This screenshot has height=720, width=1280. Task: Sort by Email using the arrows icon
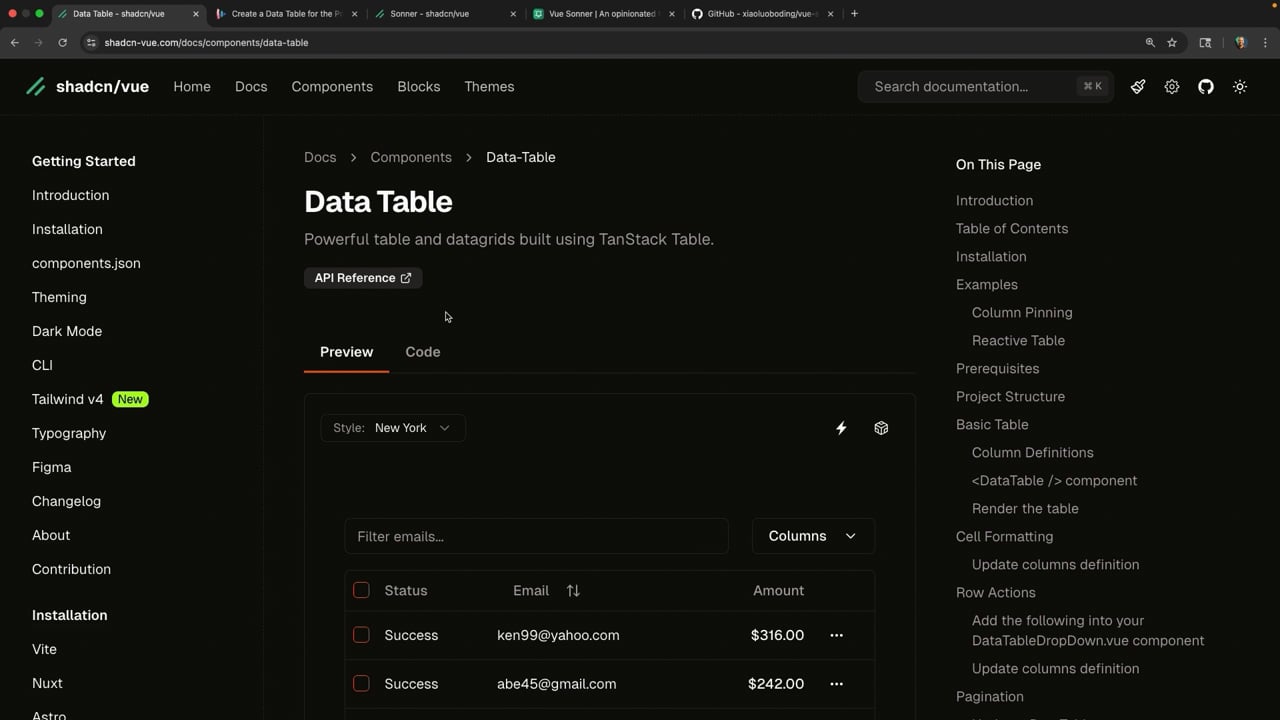(573, 591)
